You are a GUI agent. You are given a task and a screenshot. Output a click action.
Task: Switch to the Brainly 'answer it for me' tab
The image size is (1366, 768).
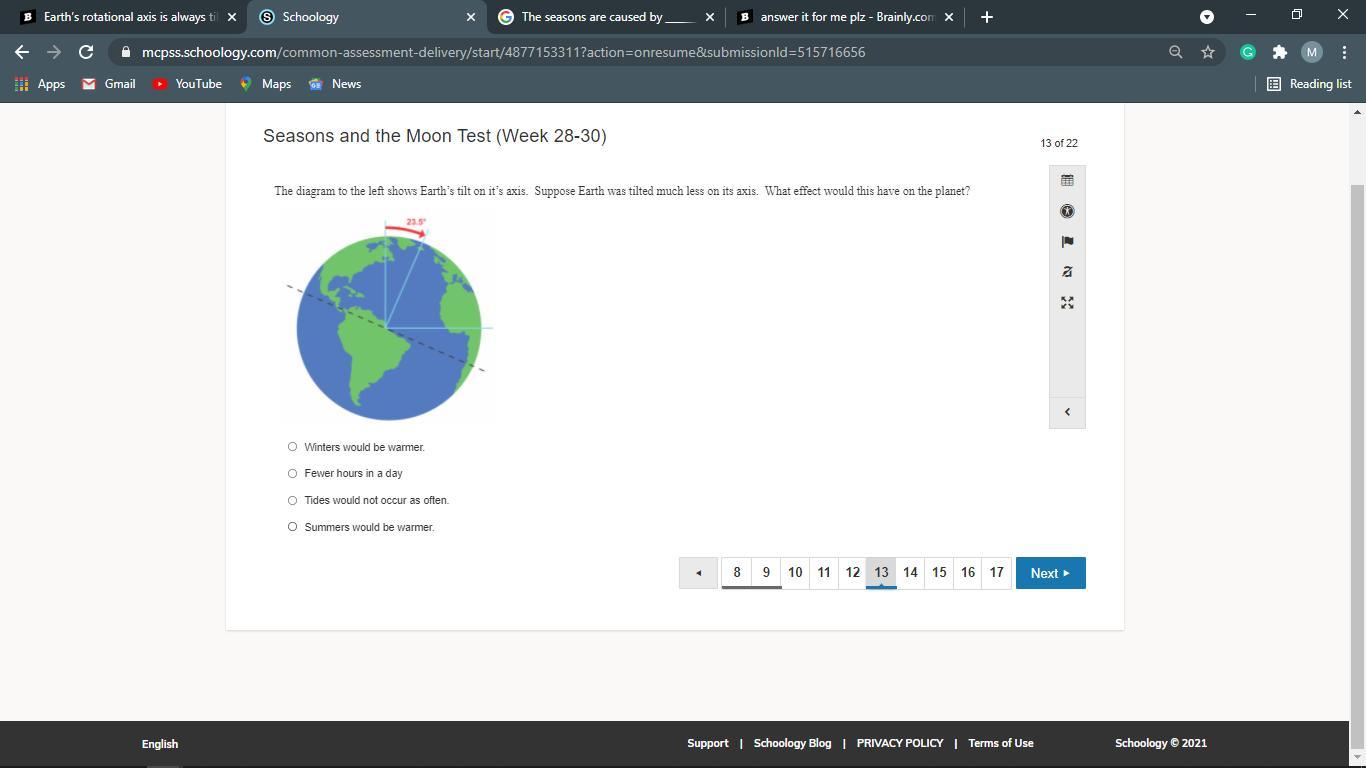pyautogui.click(x=845, y=17)
